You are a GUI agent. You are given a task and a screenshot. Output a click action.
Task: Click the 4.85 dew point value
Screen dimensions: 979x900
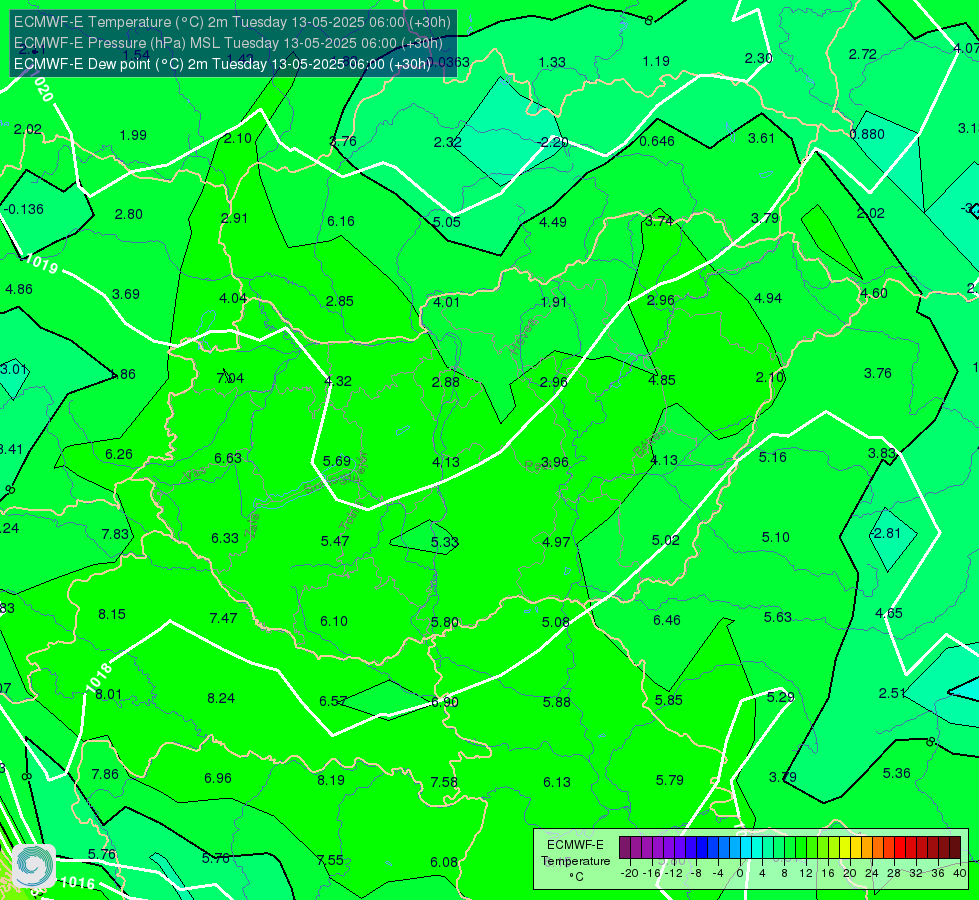[x=662, y=380]
